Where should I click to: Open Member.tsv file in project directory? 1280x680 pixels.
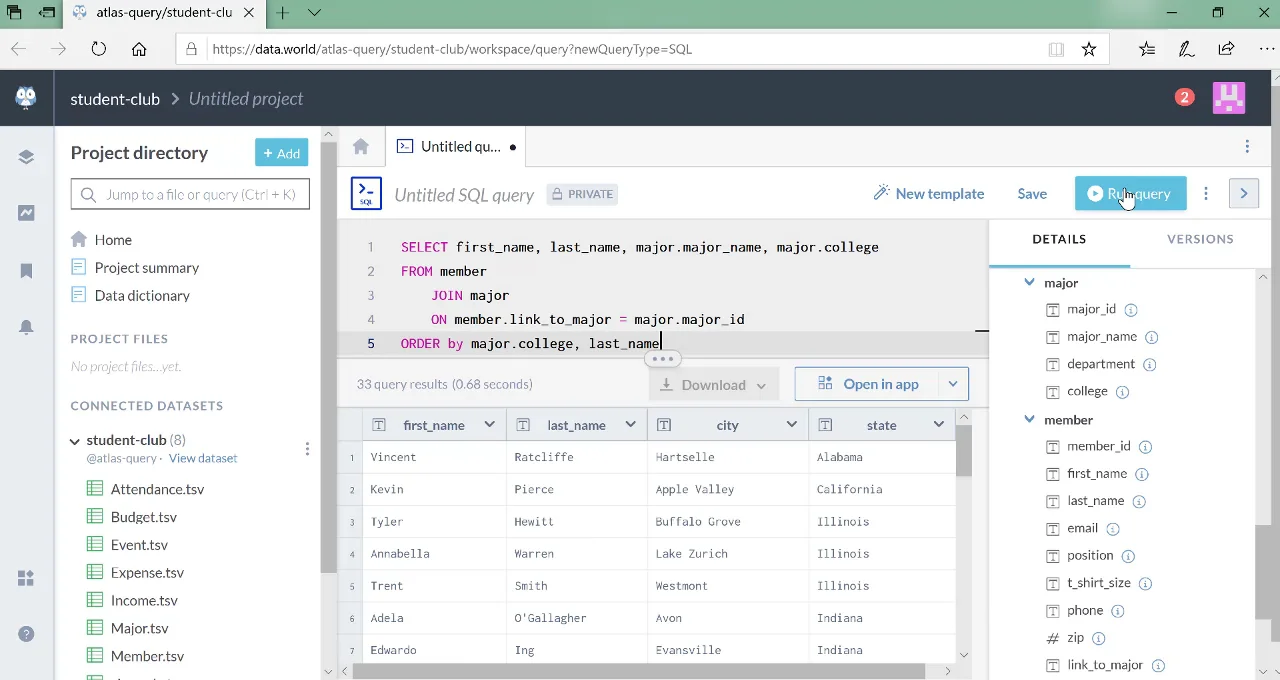pos(147,656)
